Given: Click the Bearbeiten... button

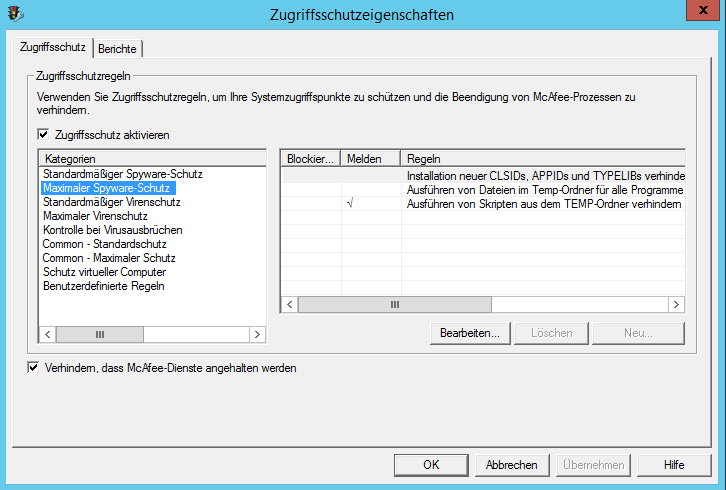Looking at the screenshot, I should (470, 333).
